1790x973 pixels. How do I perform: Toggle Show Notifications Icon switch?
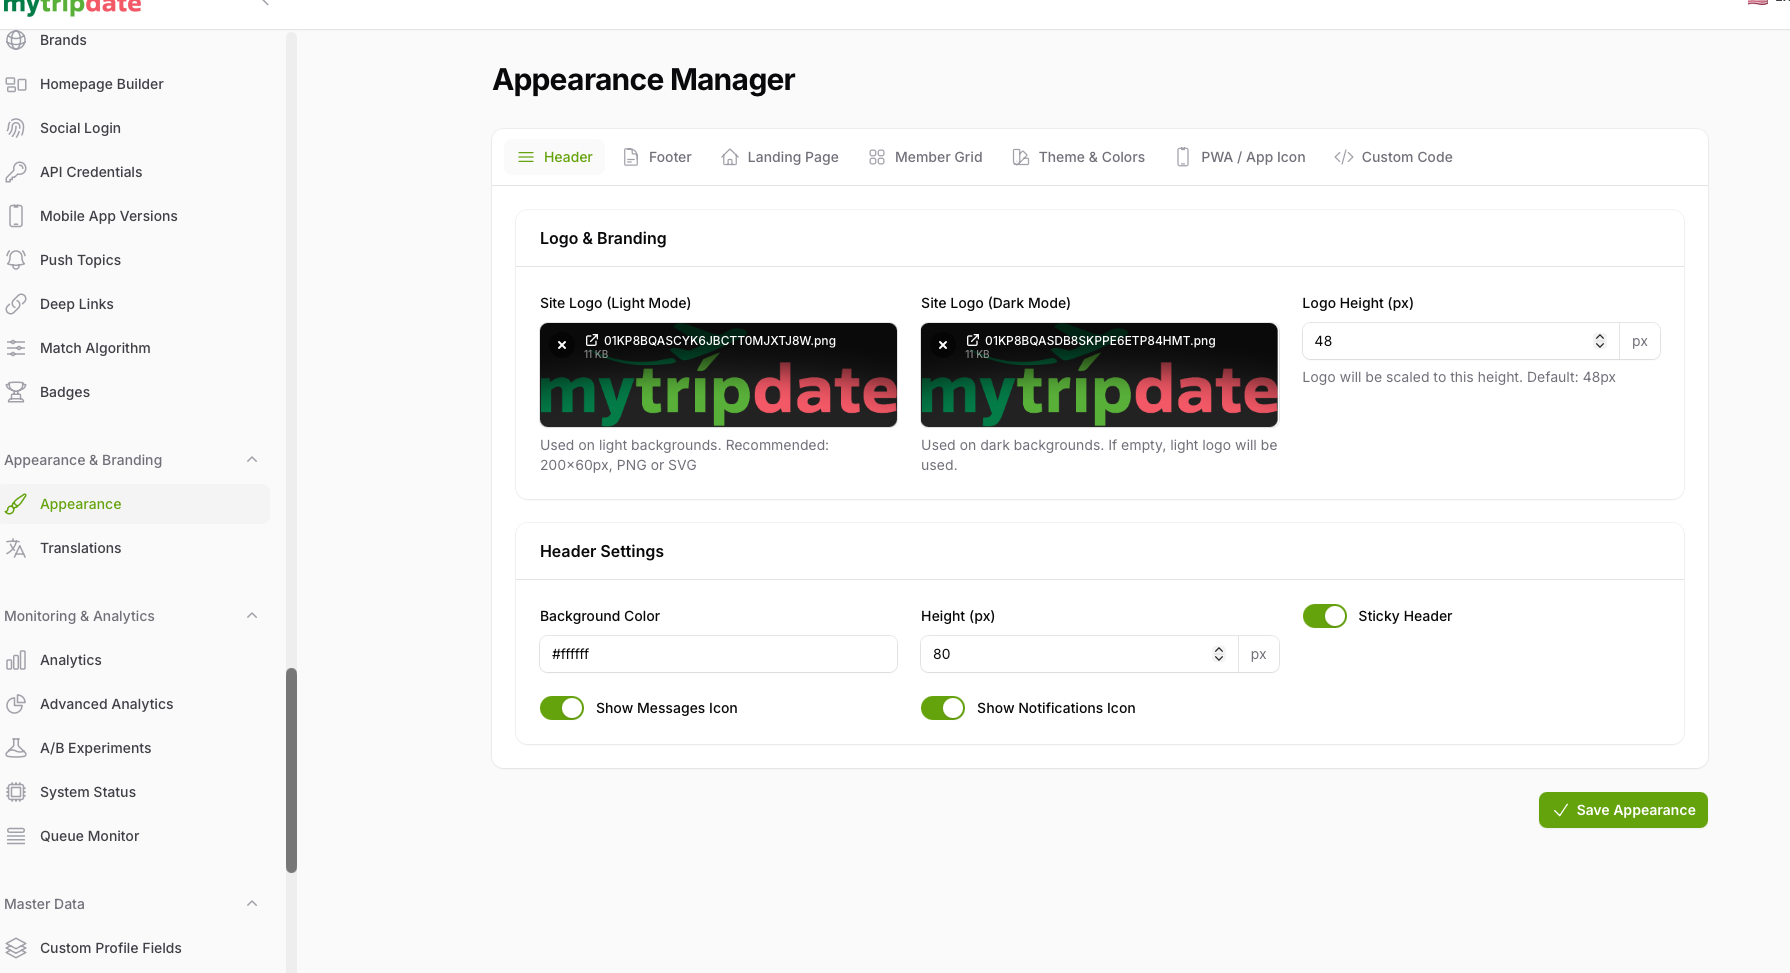tap(943, 708)
